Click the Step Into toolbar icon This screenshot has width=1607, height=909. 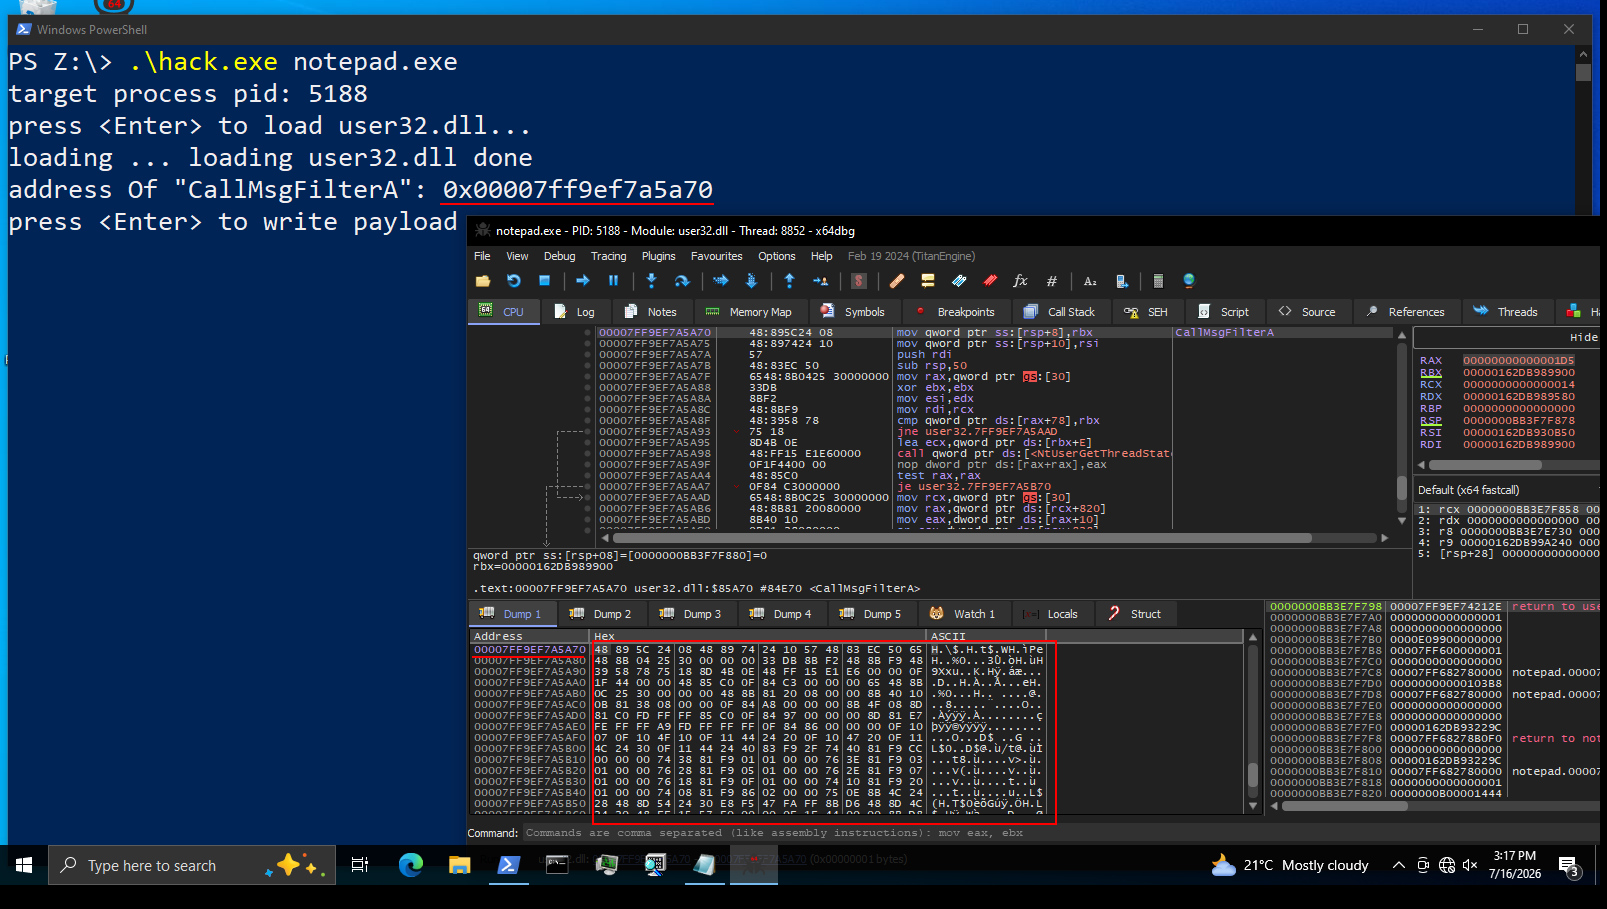(651, 281)
